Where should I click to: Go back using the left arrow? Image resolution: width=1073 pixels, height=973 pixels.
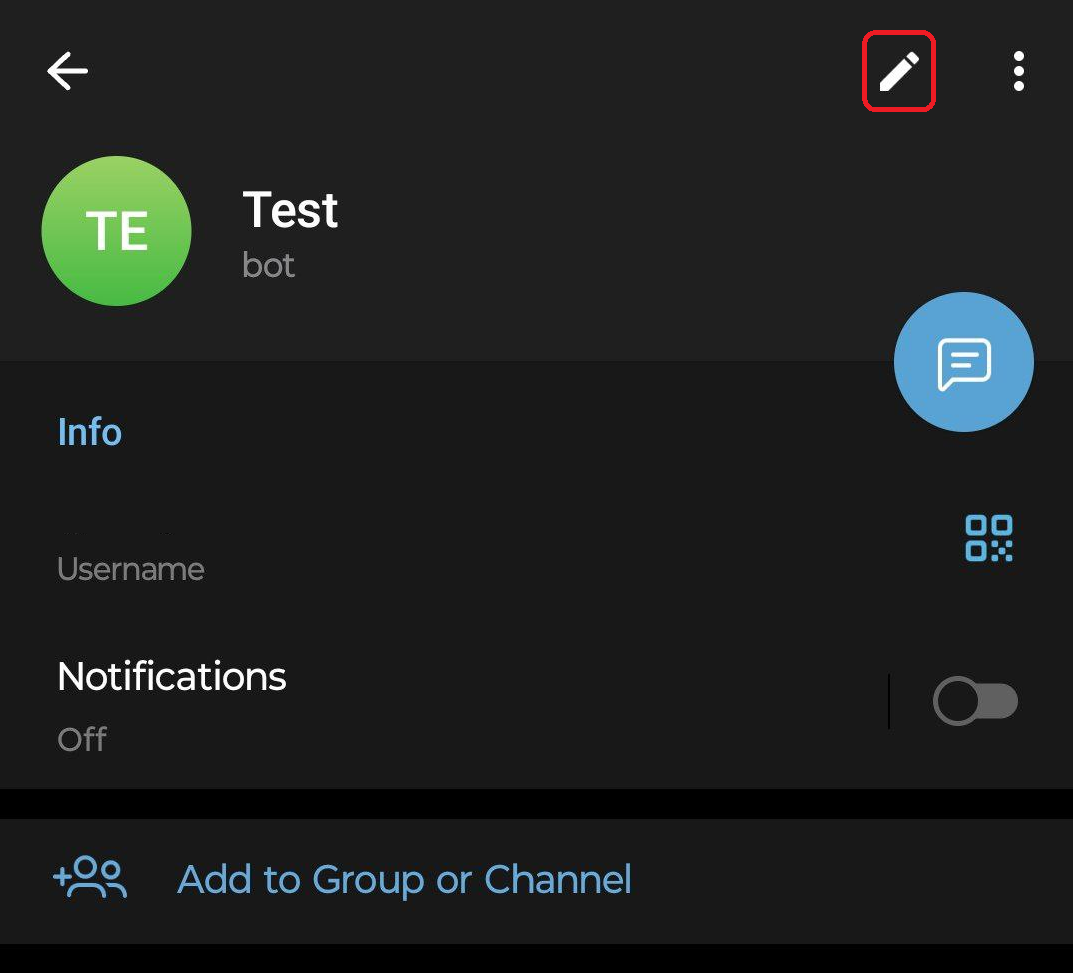pos(67,71)
